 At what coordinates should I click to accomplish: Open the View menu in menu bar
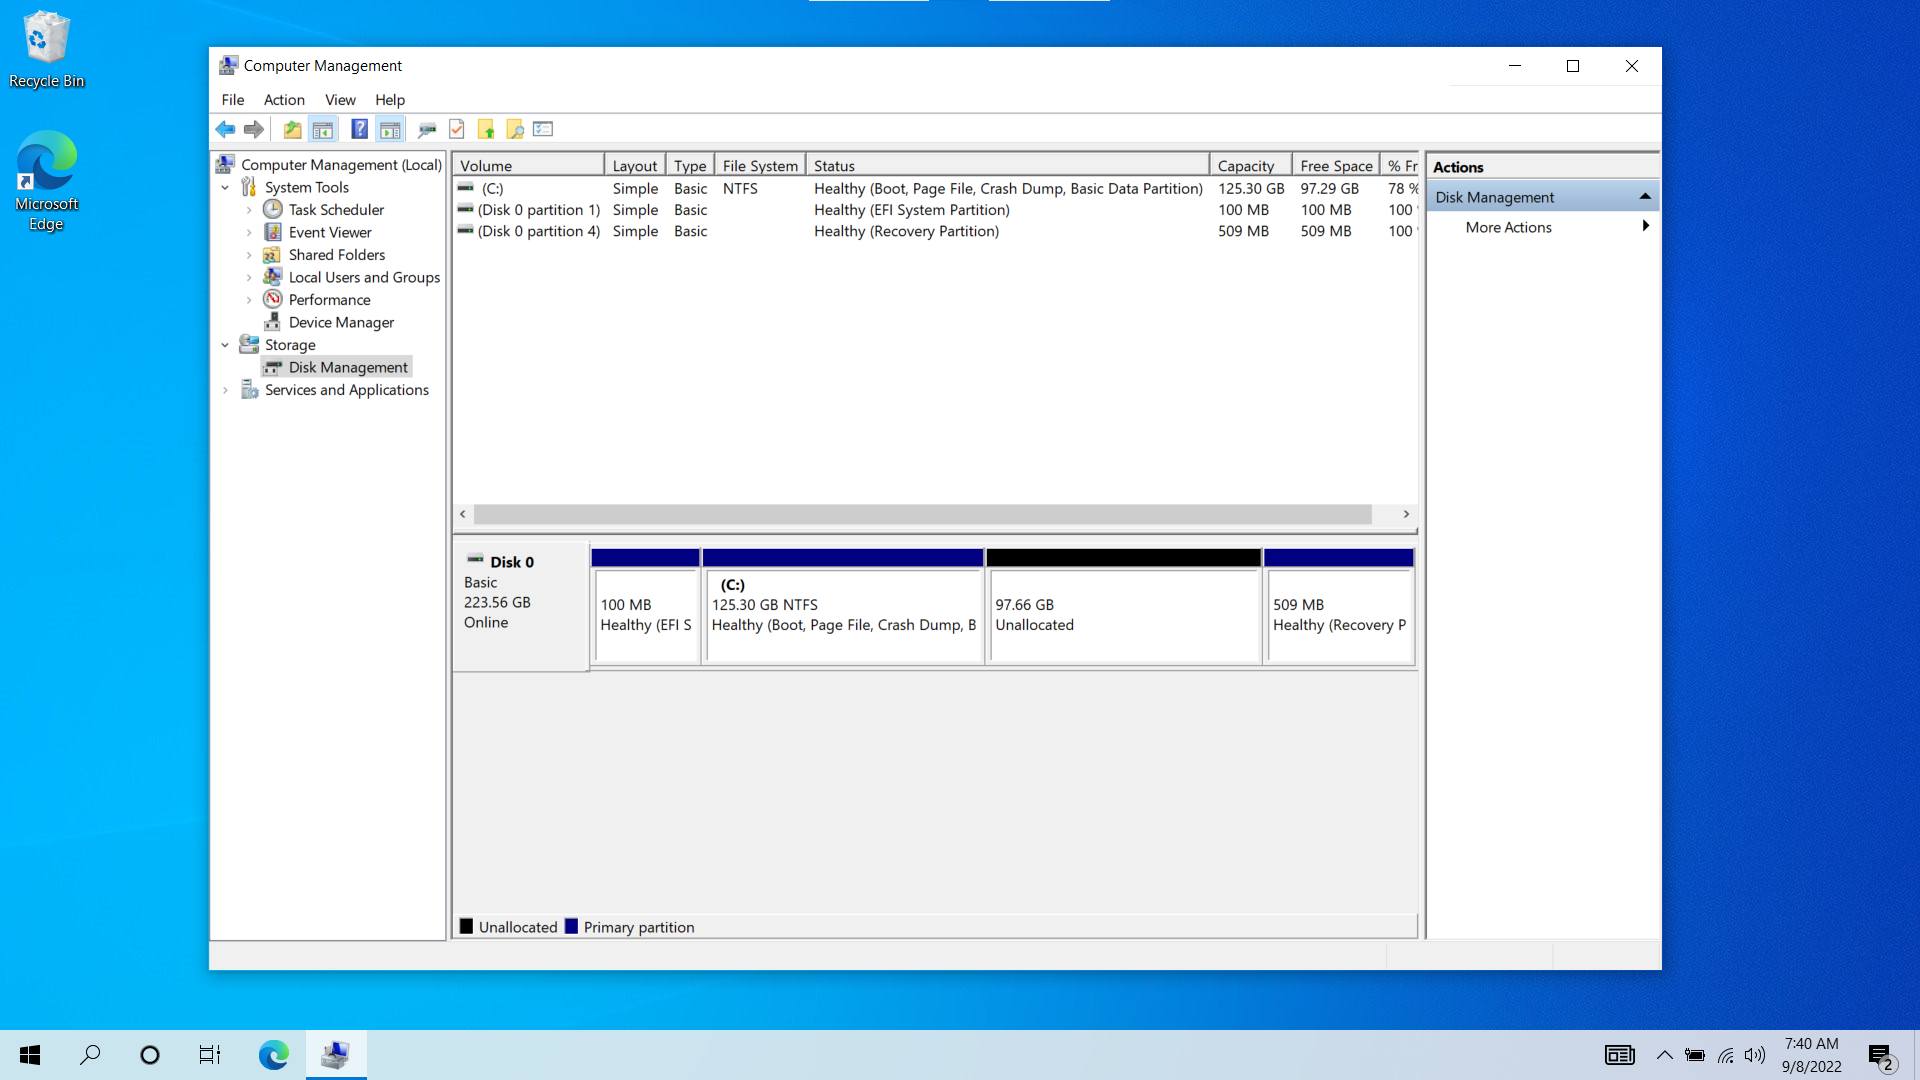[339, 99]
